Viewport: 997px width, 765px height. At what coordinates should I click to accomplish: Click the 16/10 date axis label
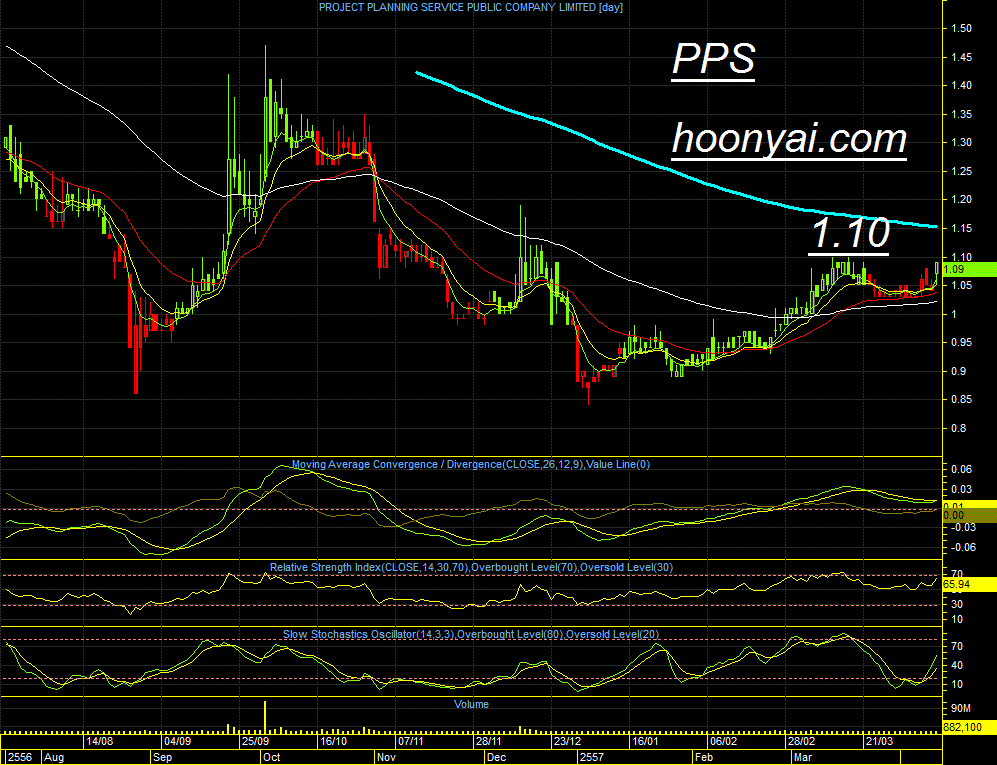coord(333,741)
